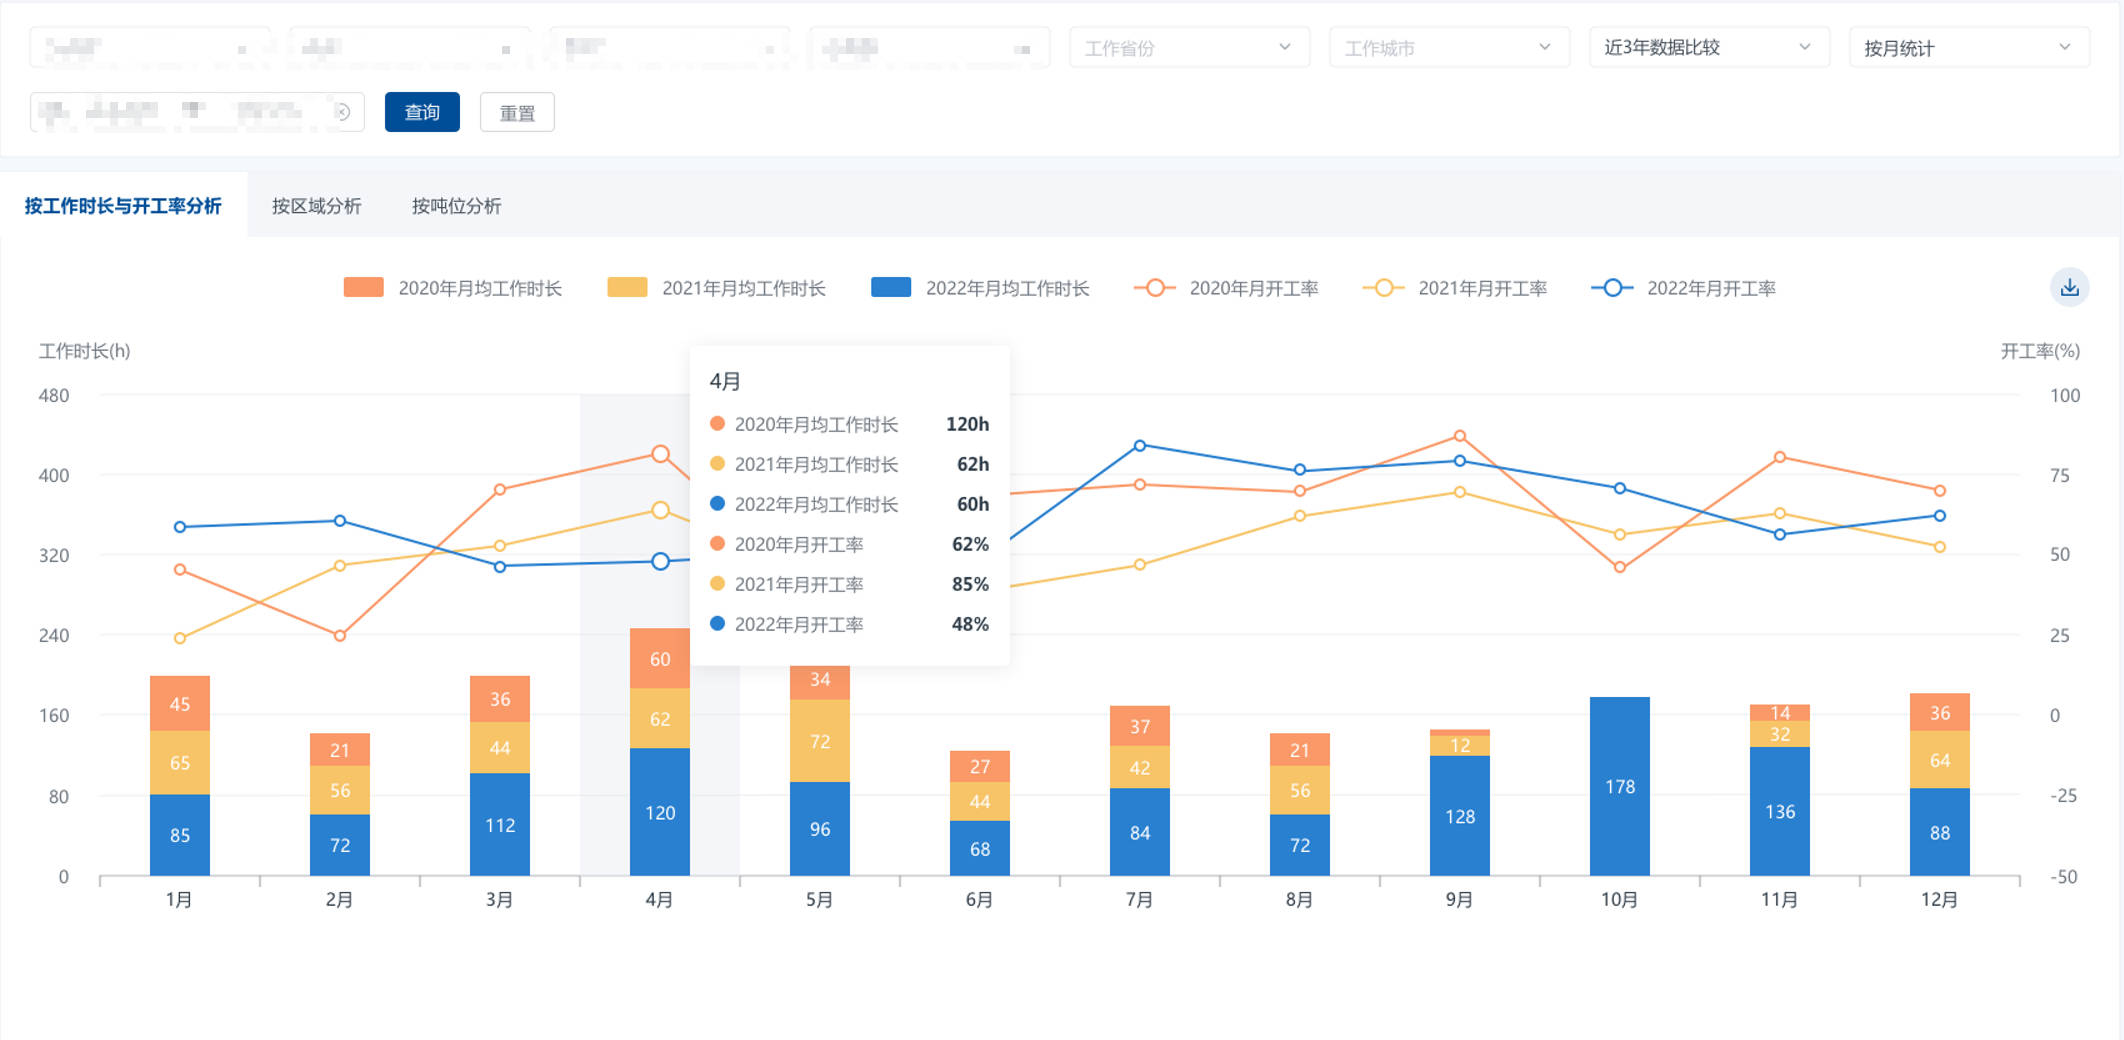Viewport: 2124px width, 1040px height.
Task: Click the 2020年月开工率 orange line marker in legend
Action: [x=1155, y=288]
